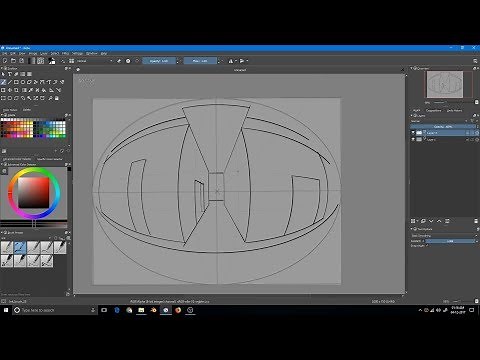Collapse the Tool Options docker
The height and width of the screenshot is (360, 480).
coord(412,229)
